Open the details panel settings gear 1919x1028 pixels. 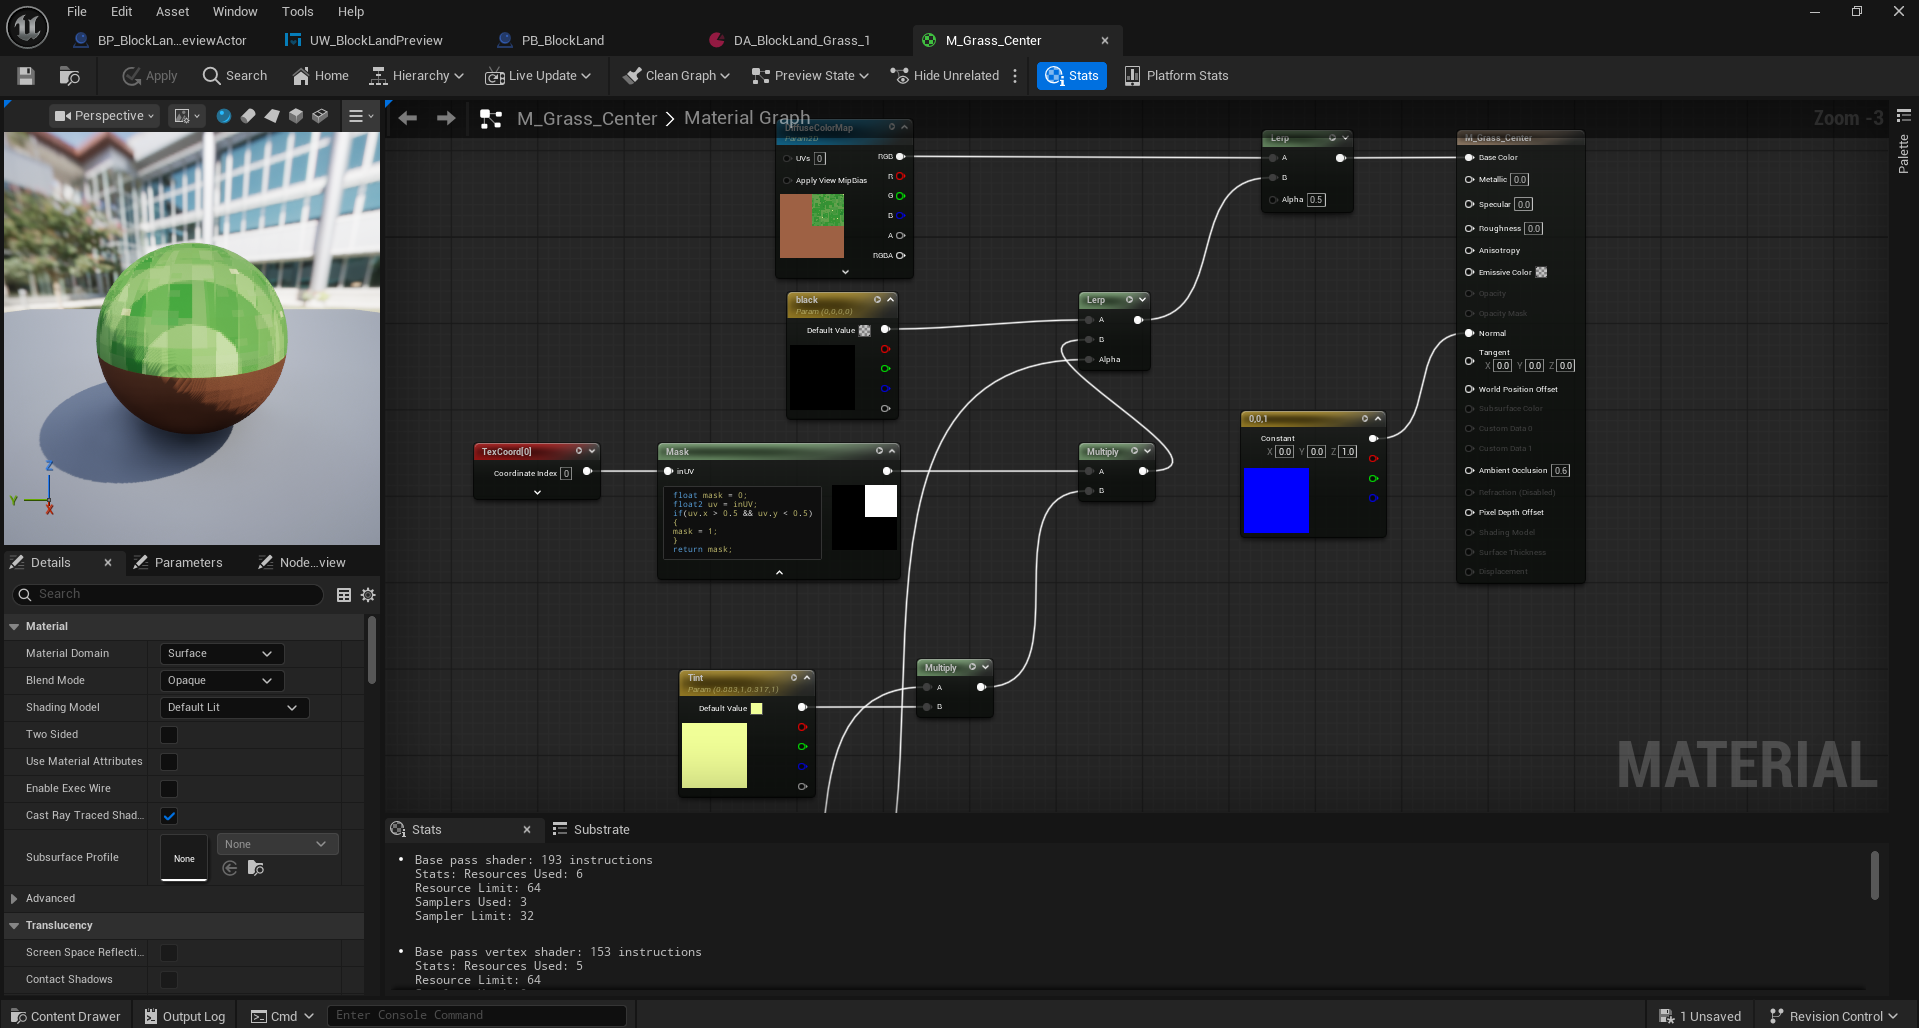[x=368, y=595]
